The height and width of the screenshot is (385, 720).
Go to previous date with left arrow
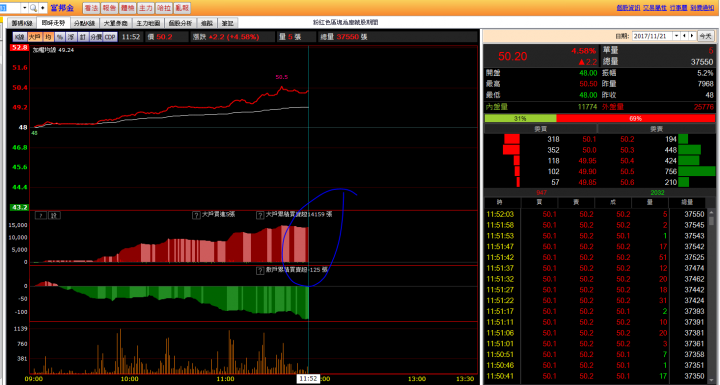pos(684,36)
